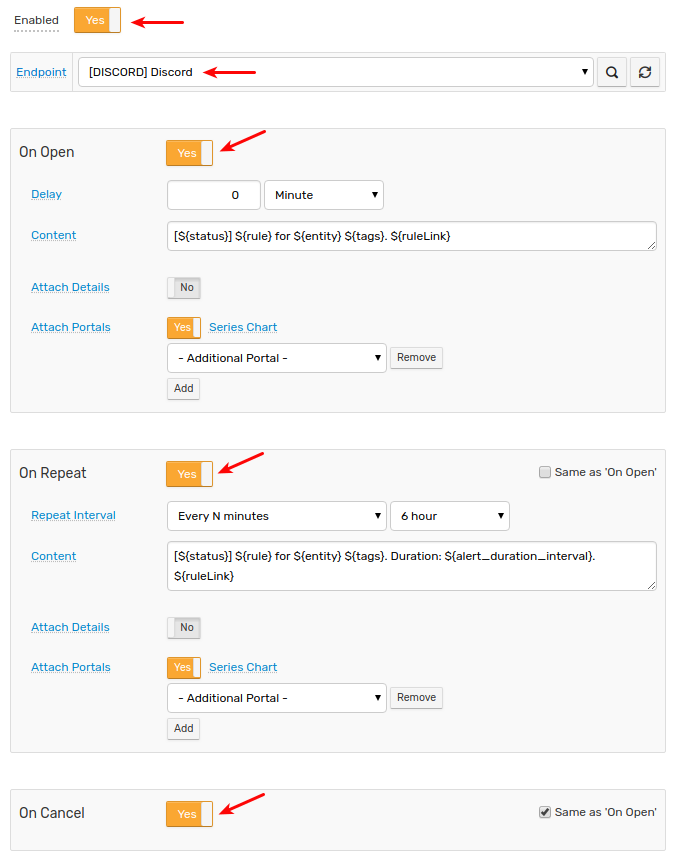Toggle Attach Details in On Open section

click(x=184, y=288)
